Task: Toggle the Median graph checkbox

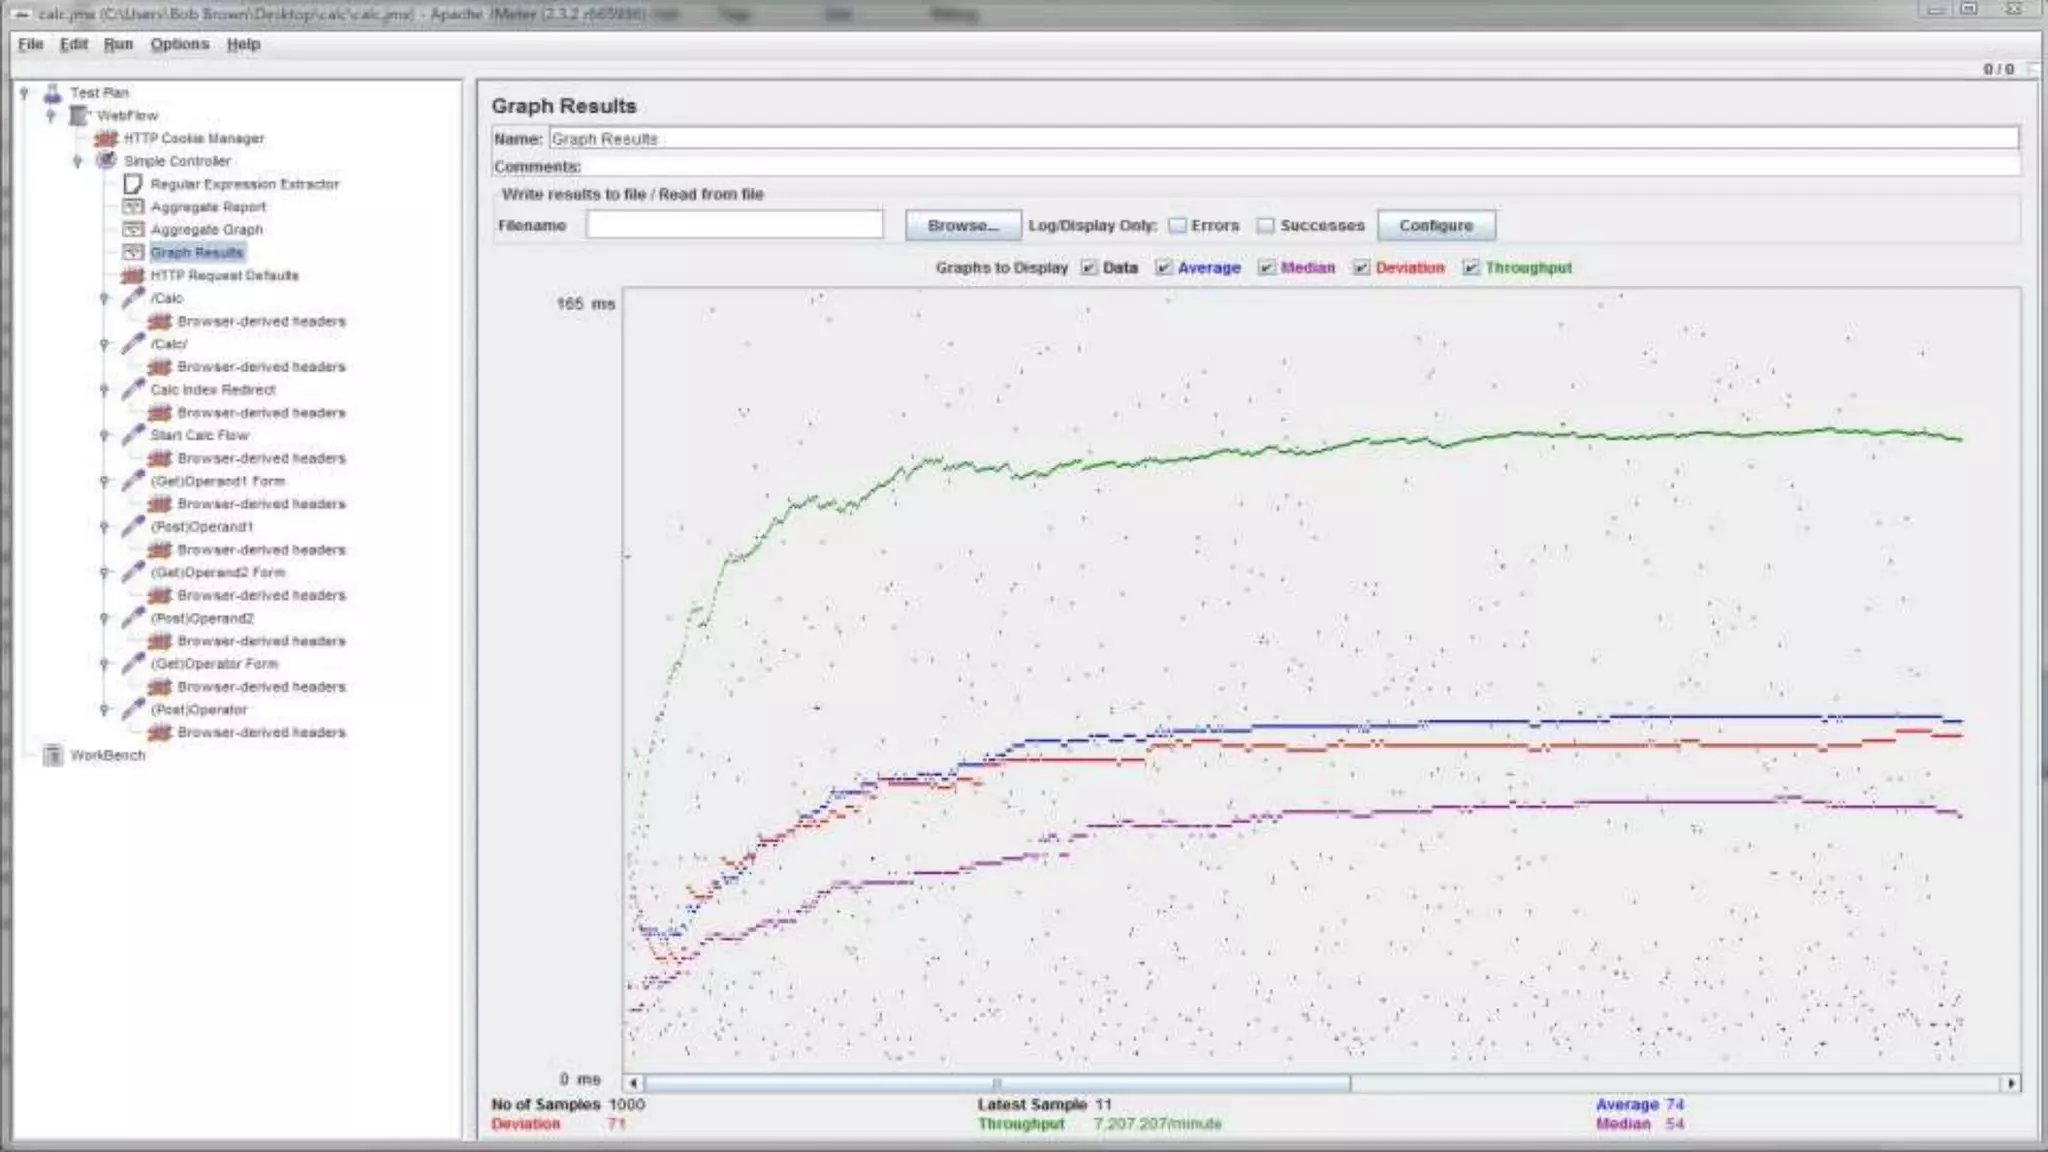Action: coord(1267,268)
